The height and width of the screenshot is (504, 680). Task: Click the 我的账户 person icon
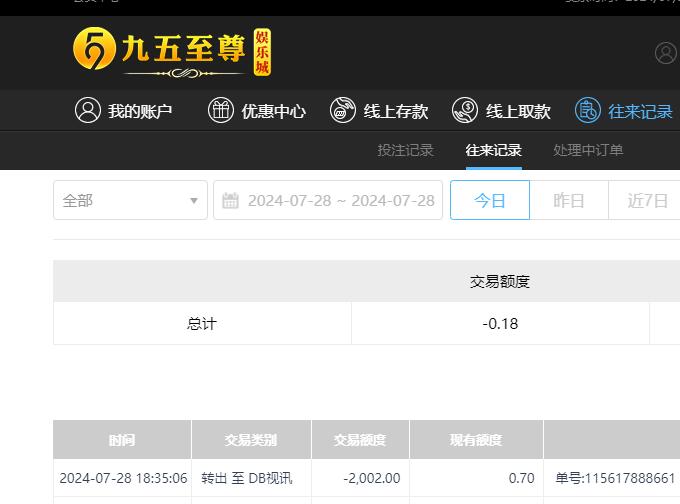click(x=88, y=110)
